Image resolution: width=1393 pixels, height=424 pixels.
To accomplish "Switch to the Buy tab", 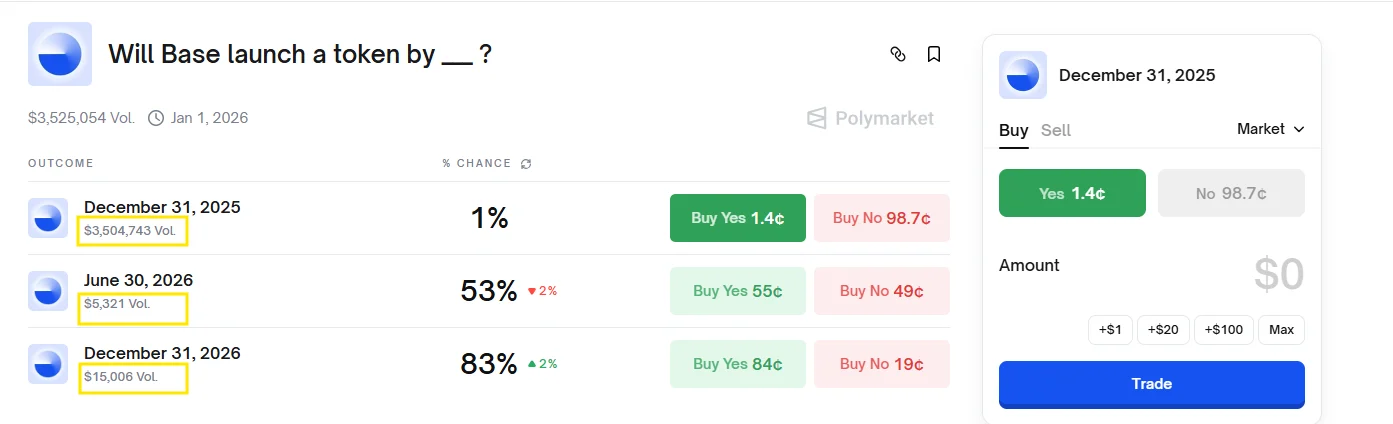I will point(1013,130).
